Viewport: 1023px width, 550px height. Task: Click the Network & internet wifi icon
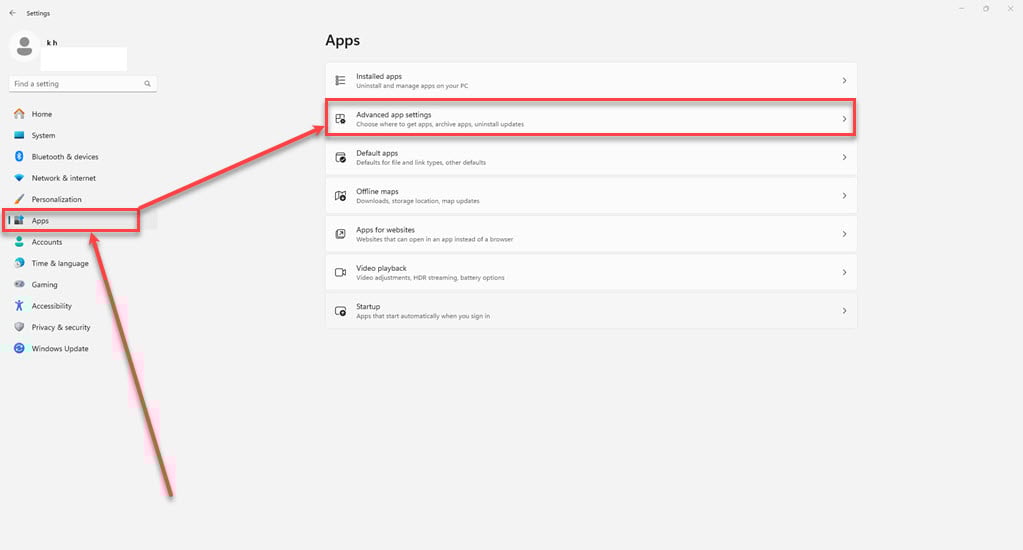coord(19,178)
